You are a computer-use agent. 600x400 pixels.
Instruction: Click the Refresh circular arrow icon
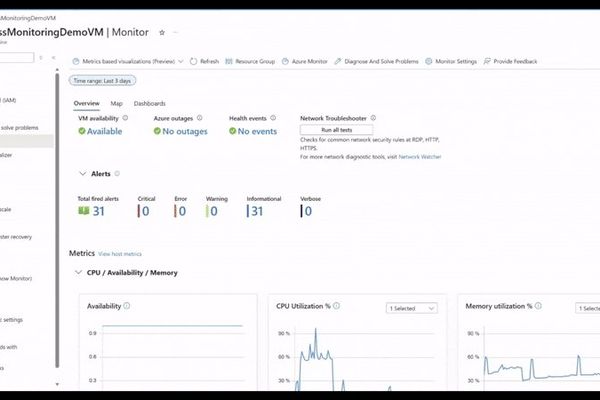tap(194, 61)
